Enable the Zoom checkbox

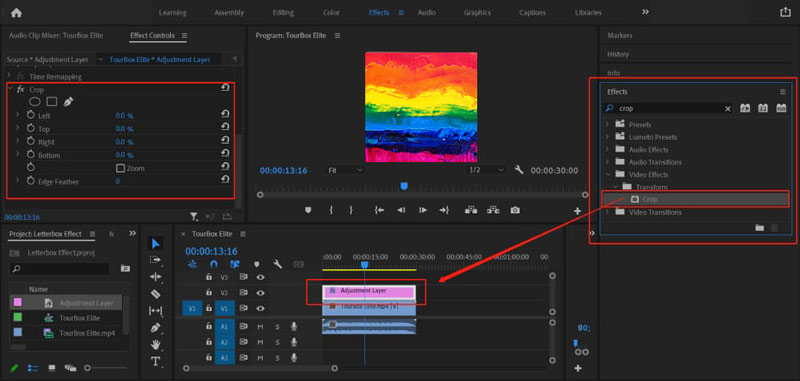[x=120, y=168]
